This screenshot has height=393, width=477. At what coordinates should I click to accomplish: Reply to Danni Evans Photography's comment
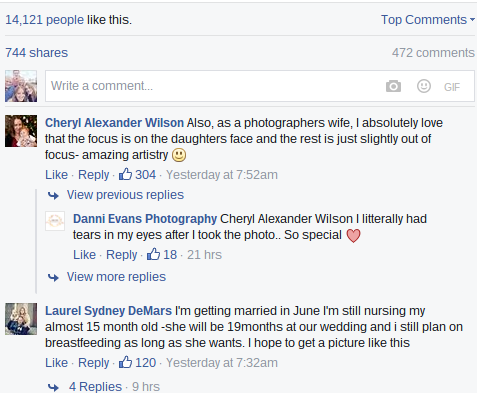[121, 255]
